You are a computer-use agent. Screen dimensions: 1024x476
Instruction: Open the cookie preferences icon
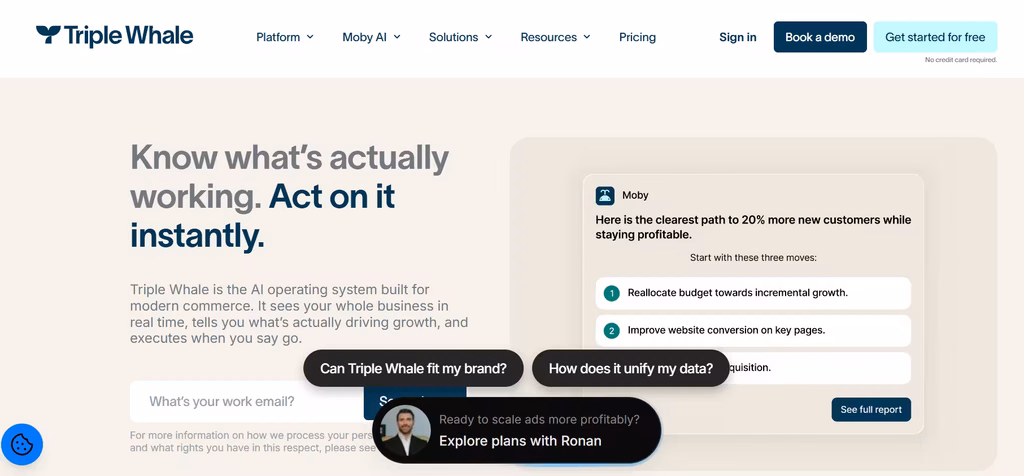tap(22, 445)
